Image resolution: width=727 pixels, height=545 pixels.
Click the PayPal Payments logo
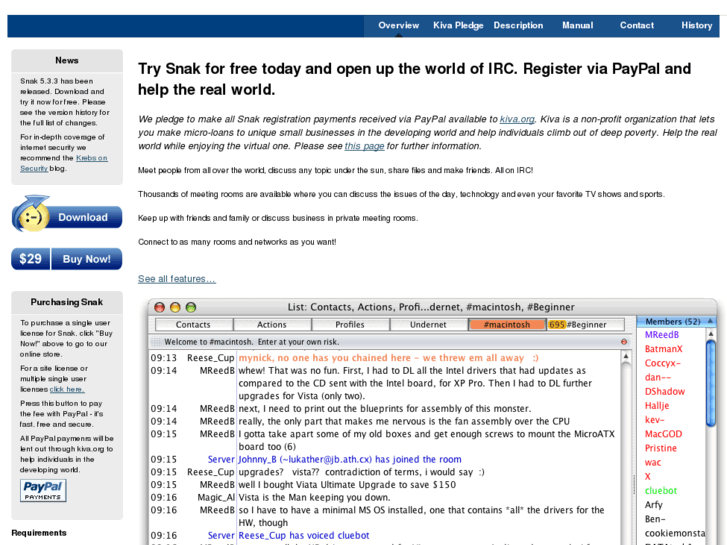tap(43, 491)
